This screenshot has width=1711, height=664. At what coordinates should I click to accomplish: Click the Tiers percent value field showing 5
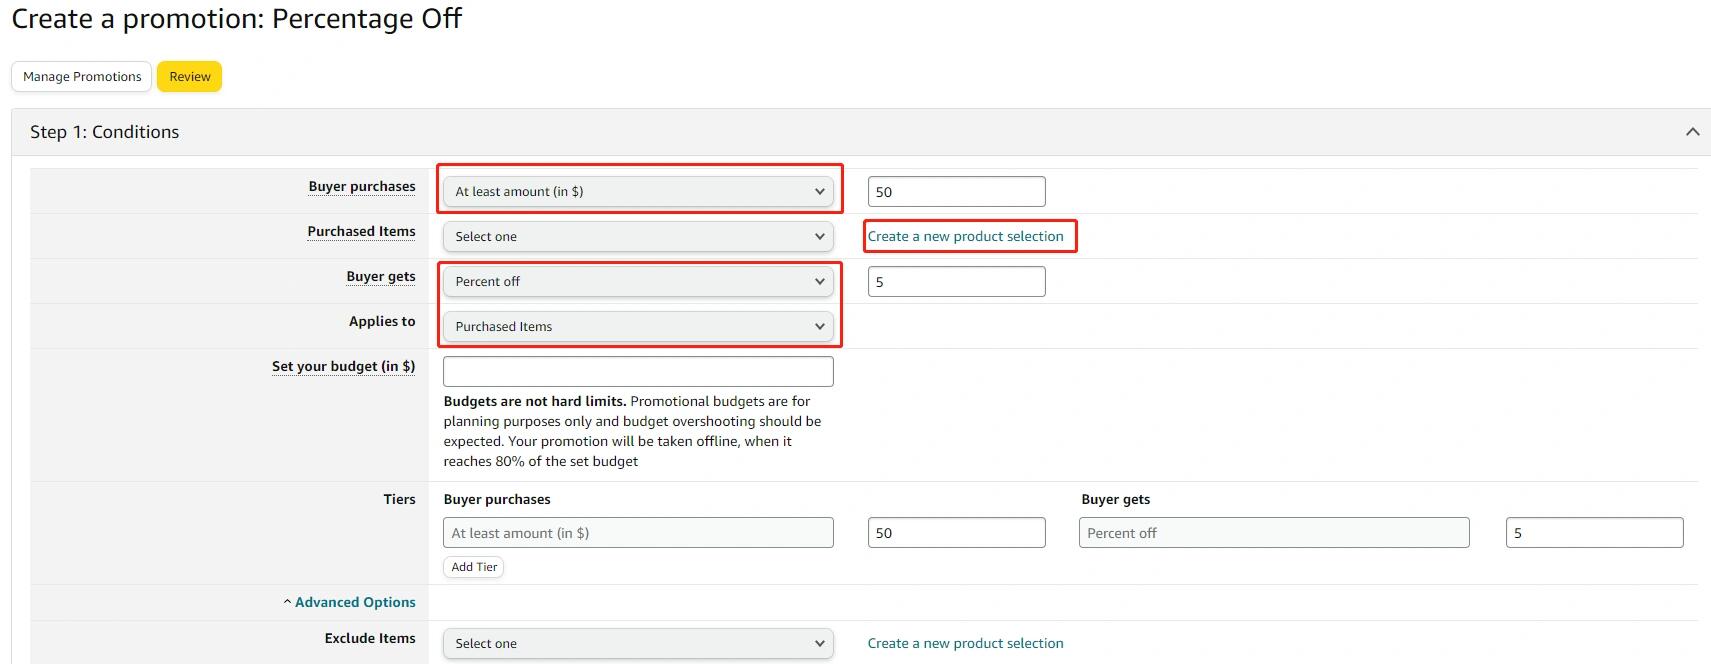pos(1594,533)
